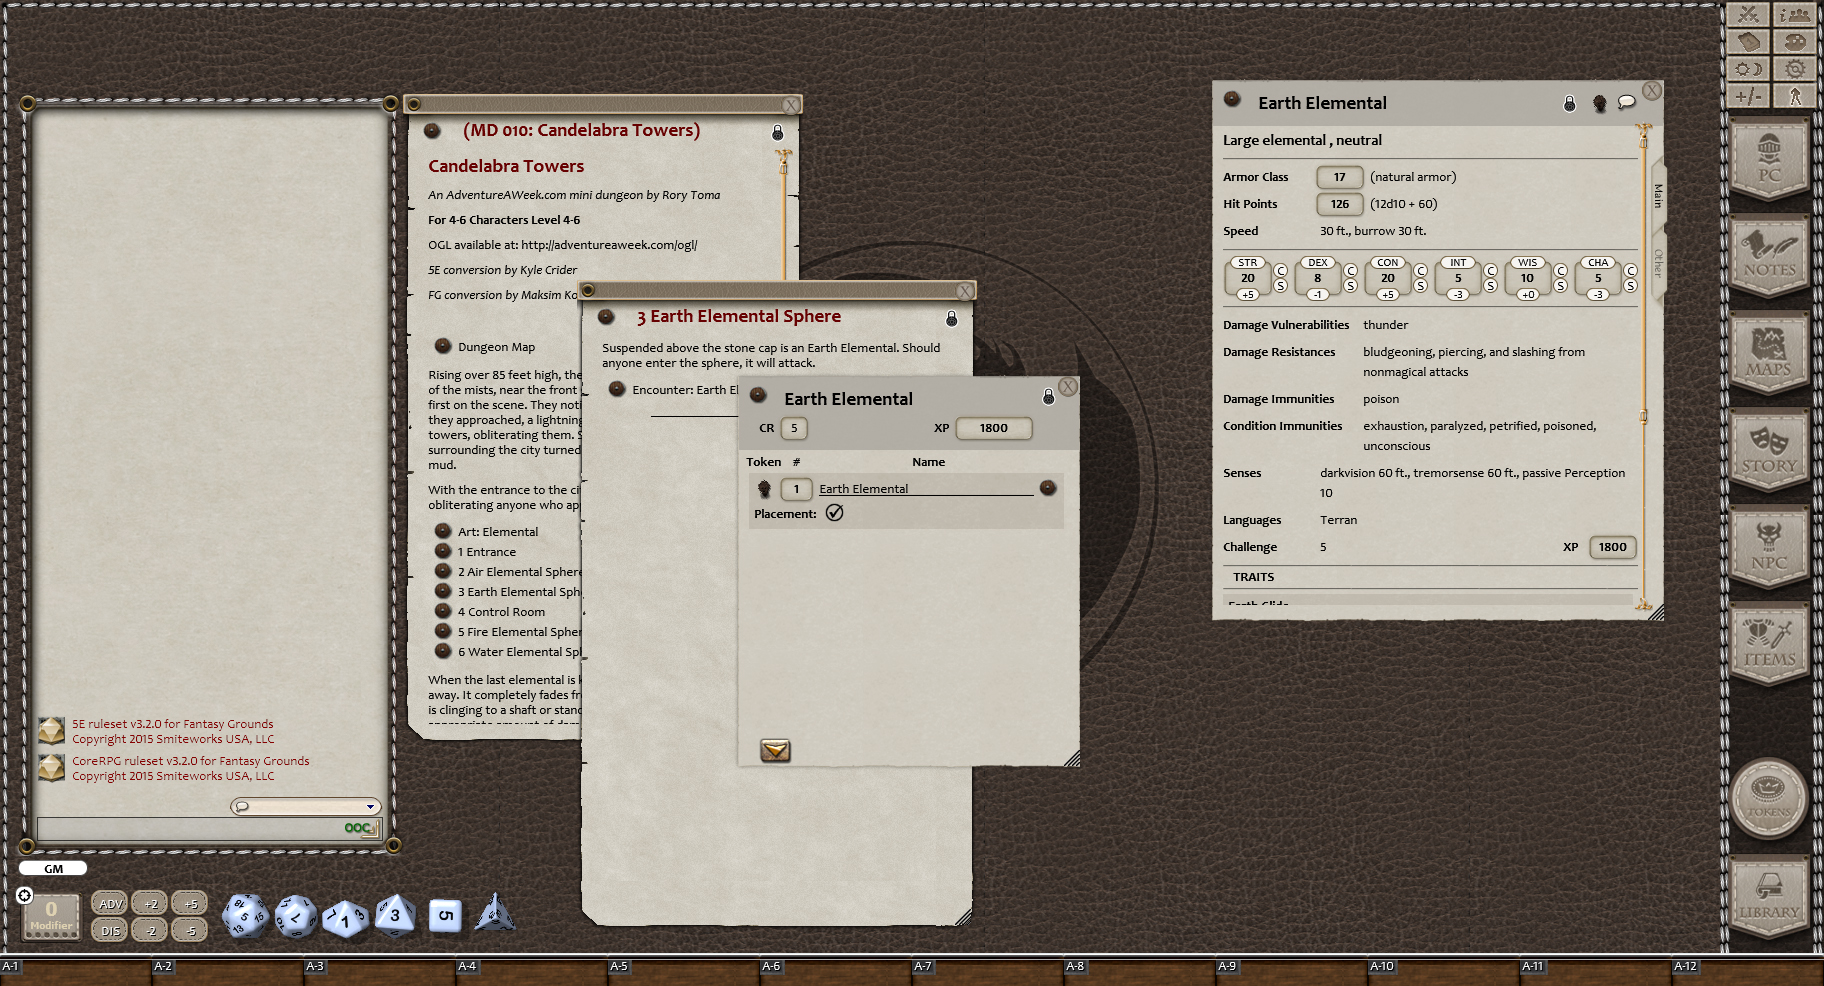Check the Placement checkbox in the encounter window
The width and height of the screenshot is (1824, 986).
pos(836,513)
